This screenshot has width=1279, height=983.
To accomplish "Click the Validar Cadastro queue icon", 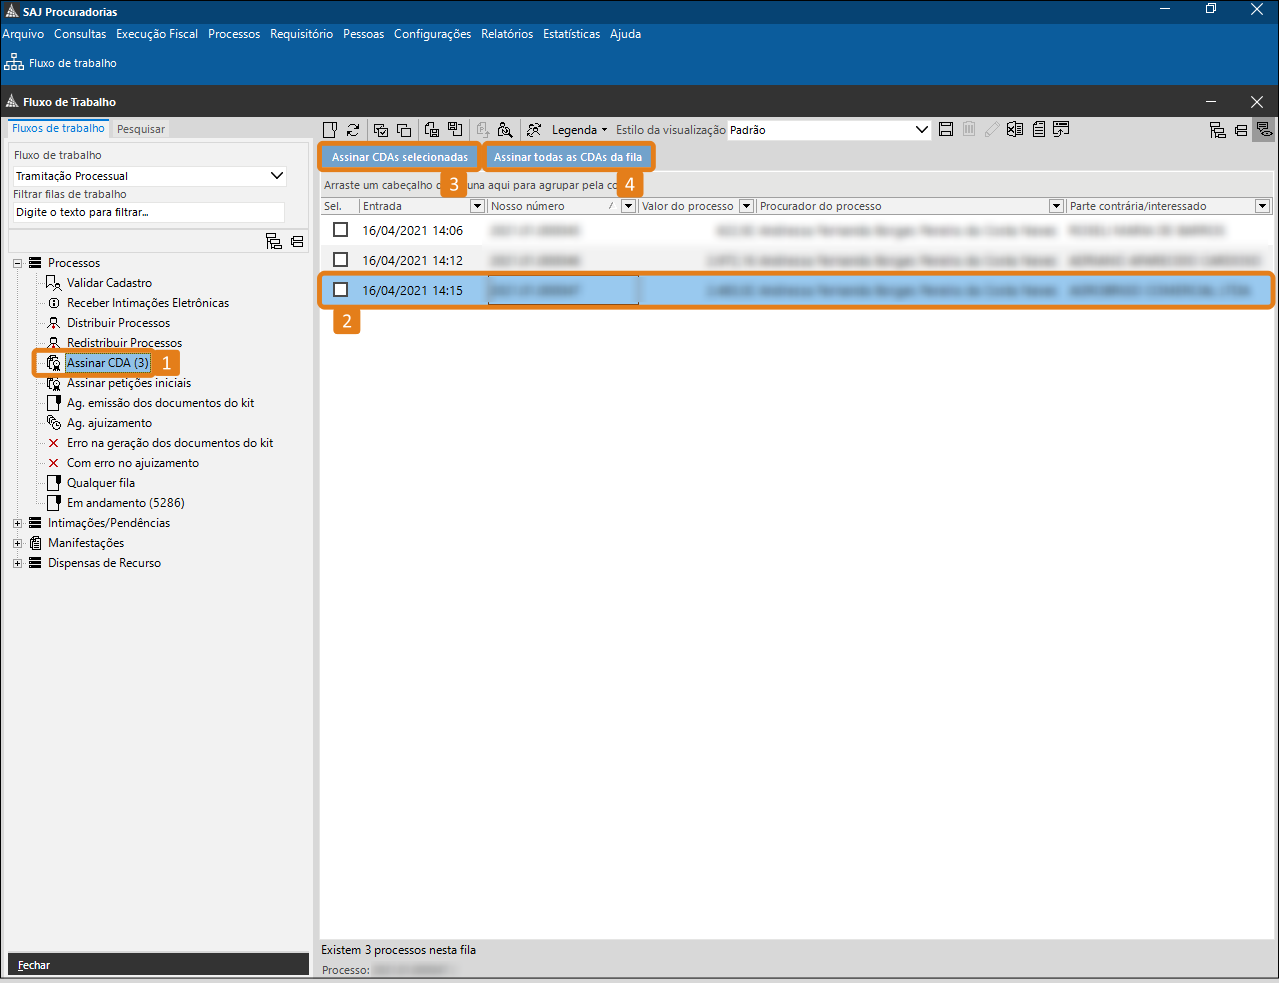I will point(54,283).
